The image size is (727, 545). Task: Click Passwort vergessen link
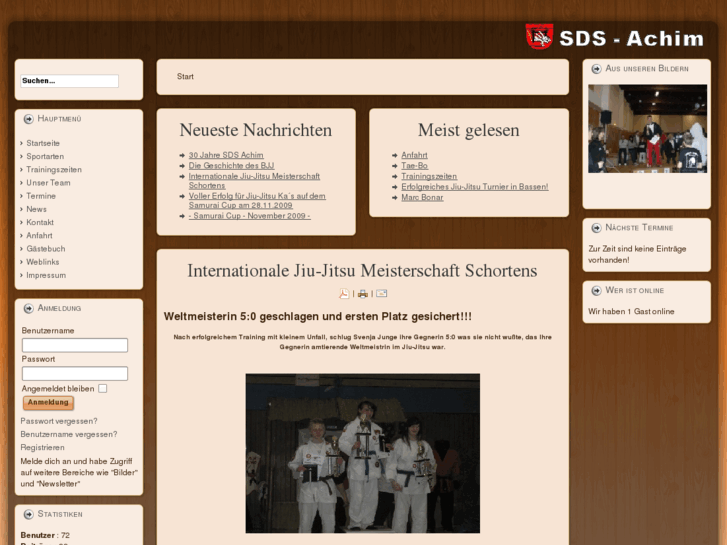point(59,421)
